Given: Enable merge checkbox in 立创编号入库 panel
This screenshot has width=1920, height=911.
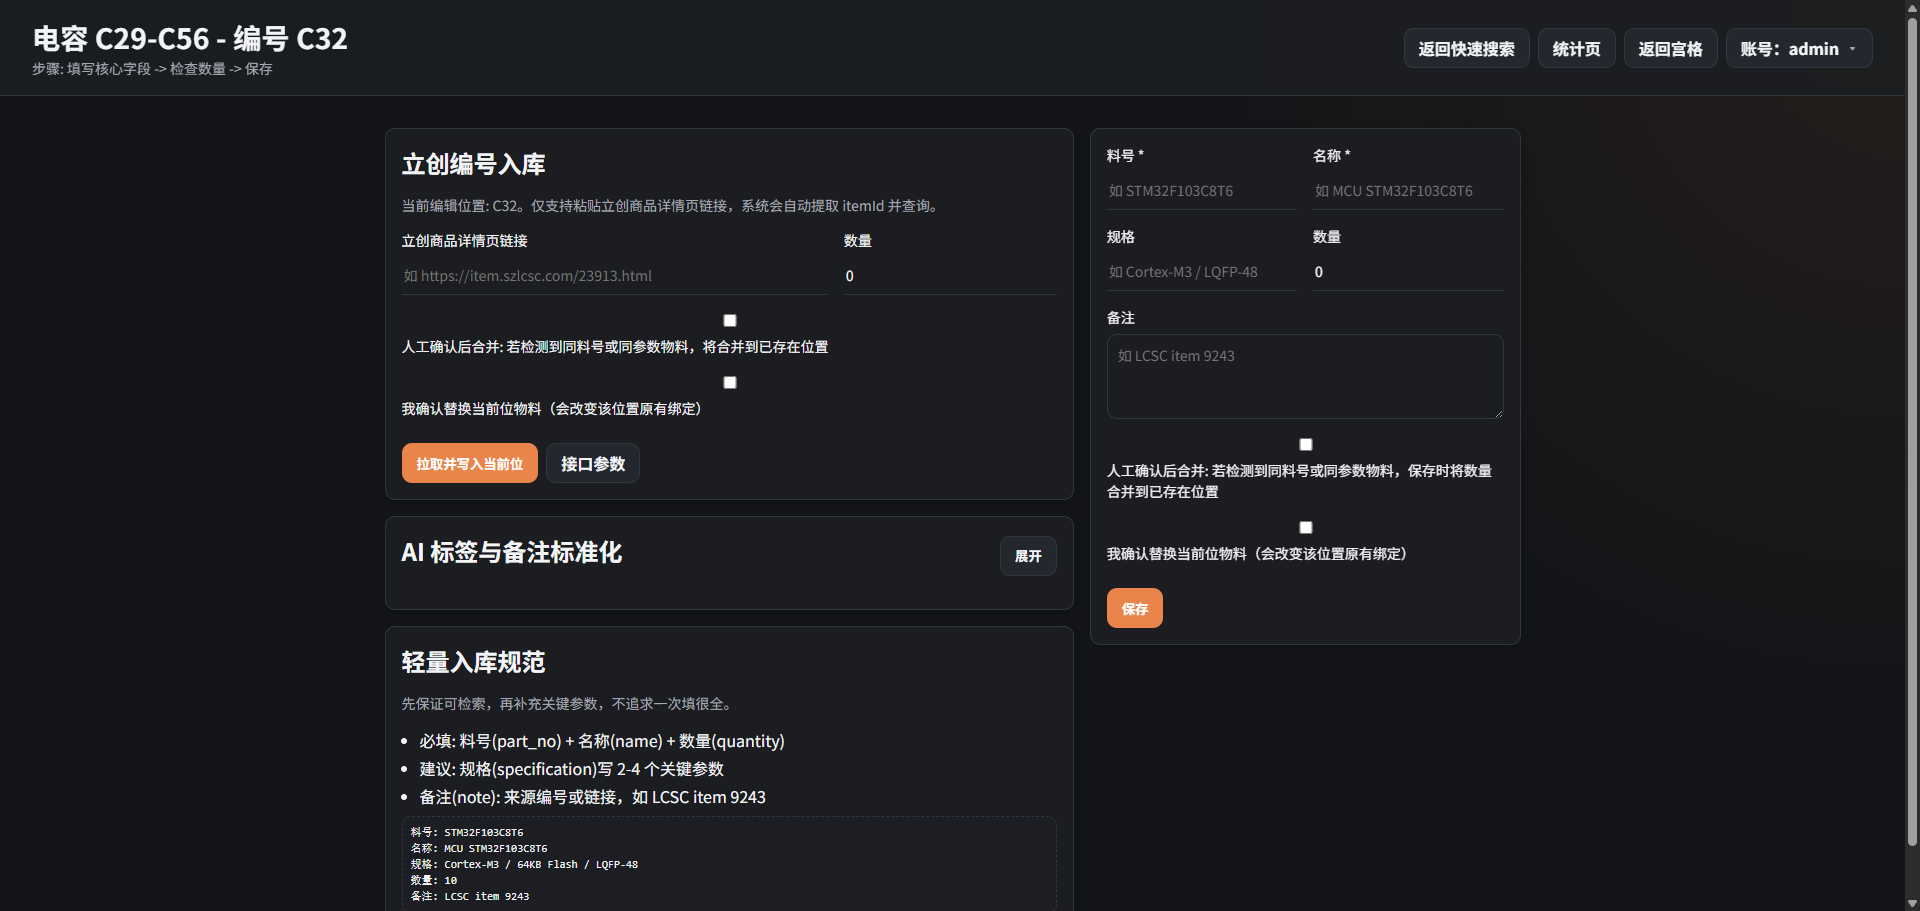Looking at the screenshot, I should (x=730, y=321).
